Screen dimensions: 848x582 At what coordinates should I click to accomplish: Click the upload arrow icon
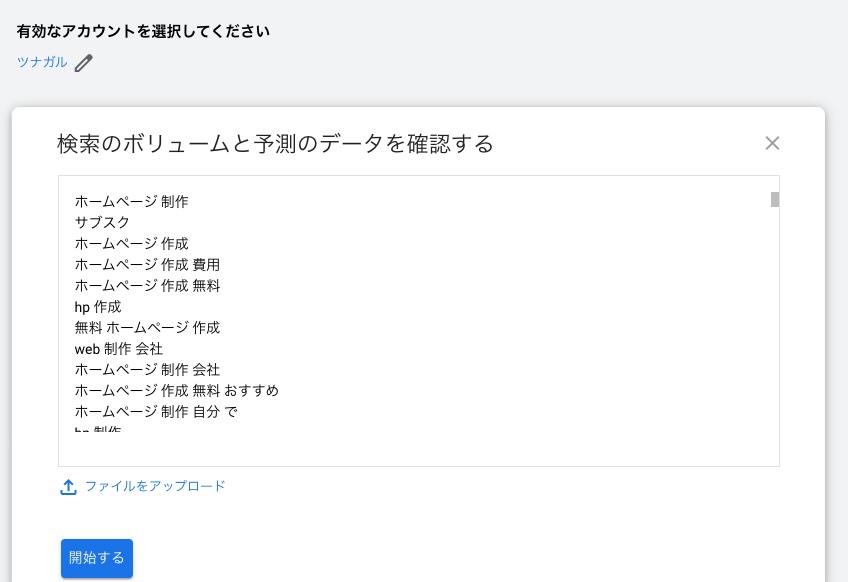(x=69, y=487)
